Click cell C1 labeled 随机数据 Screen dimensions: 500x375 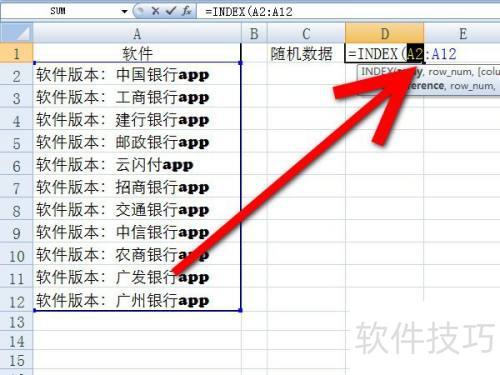(x=306, y=53)
